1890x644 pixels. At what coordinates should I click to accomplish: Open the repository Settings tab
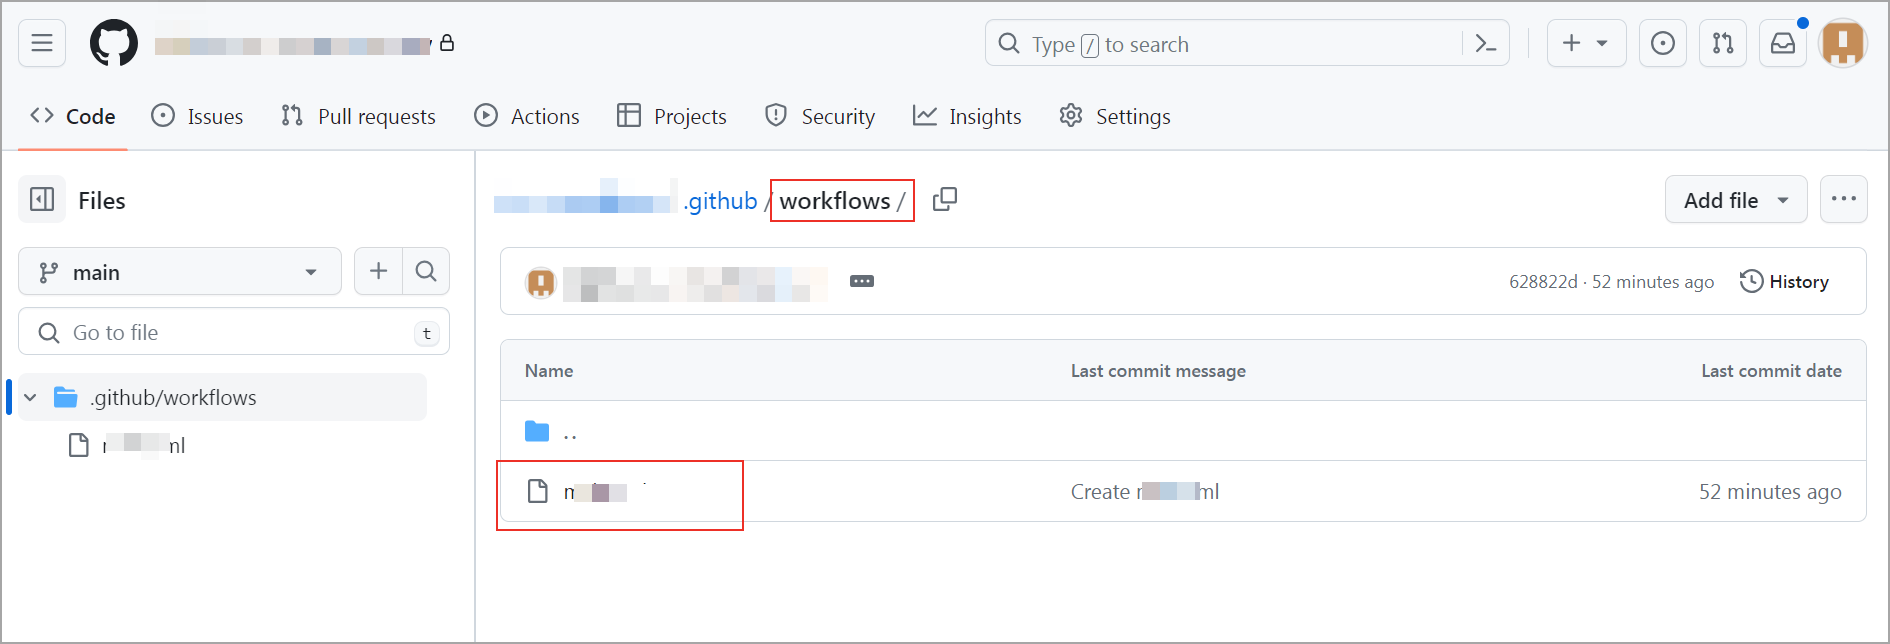[x=1115, y=116]
